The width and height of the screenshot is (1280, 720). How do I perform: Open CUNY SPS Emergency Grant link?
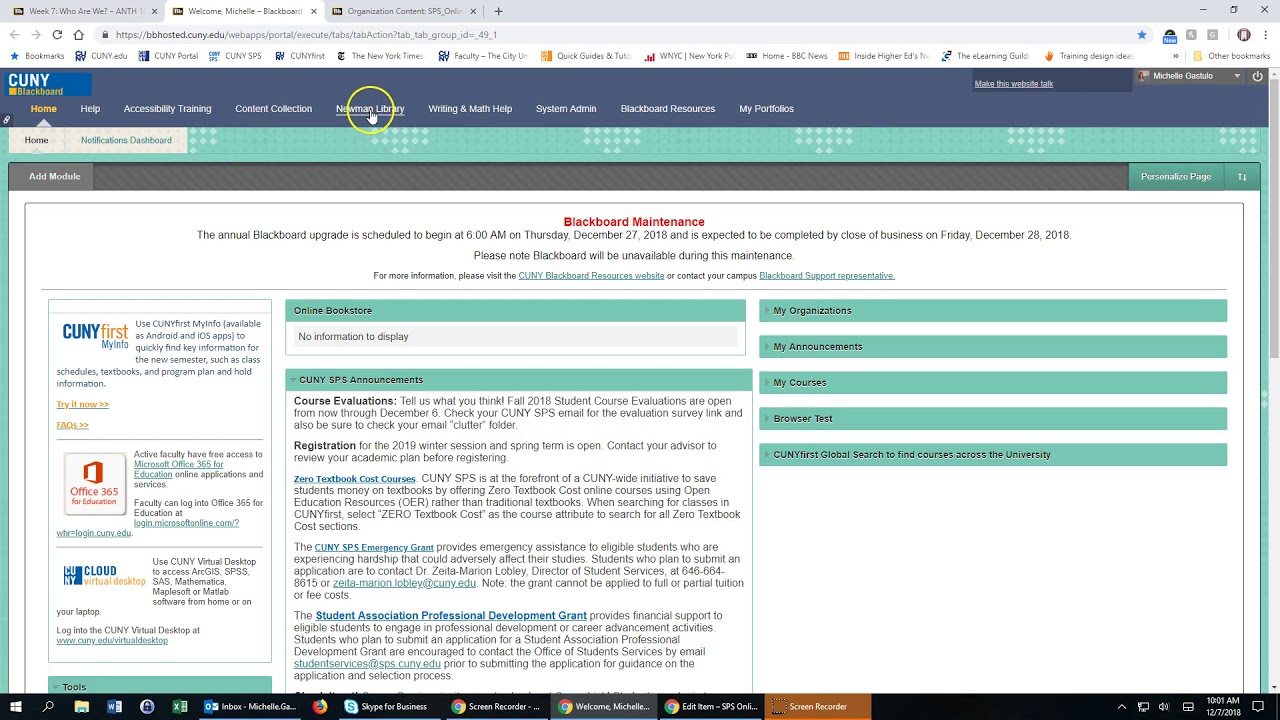point(374,548)
